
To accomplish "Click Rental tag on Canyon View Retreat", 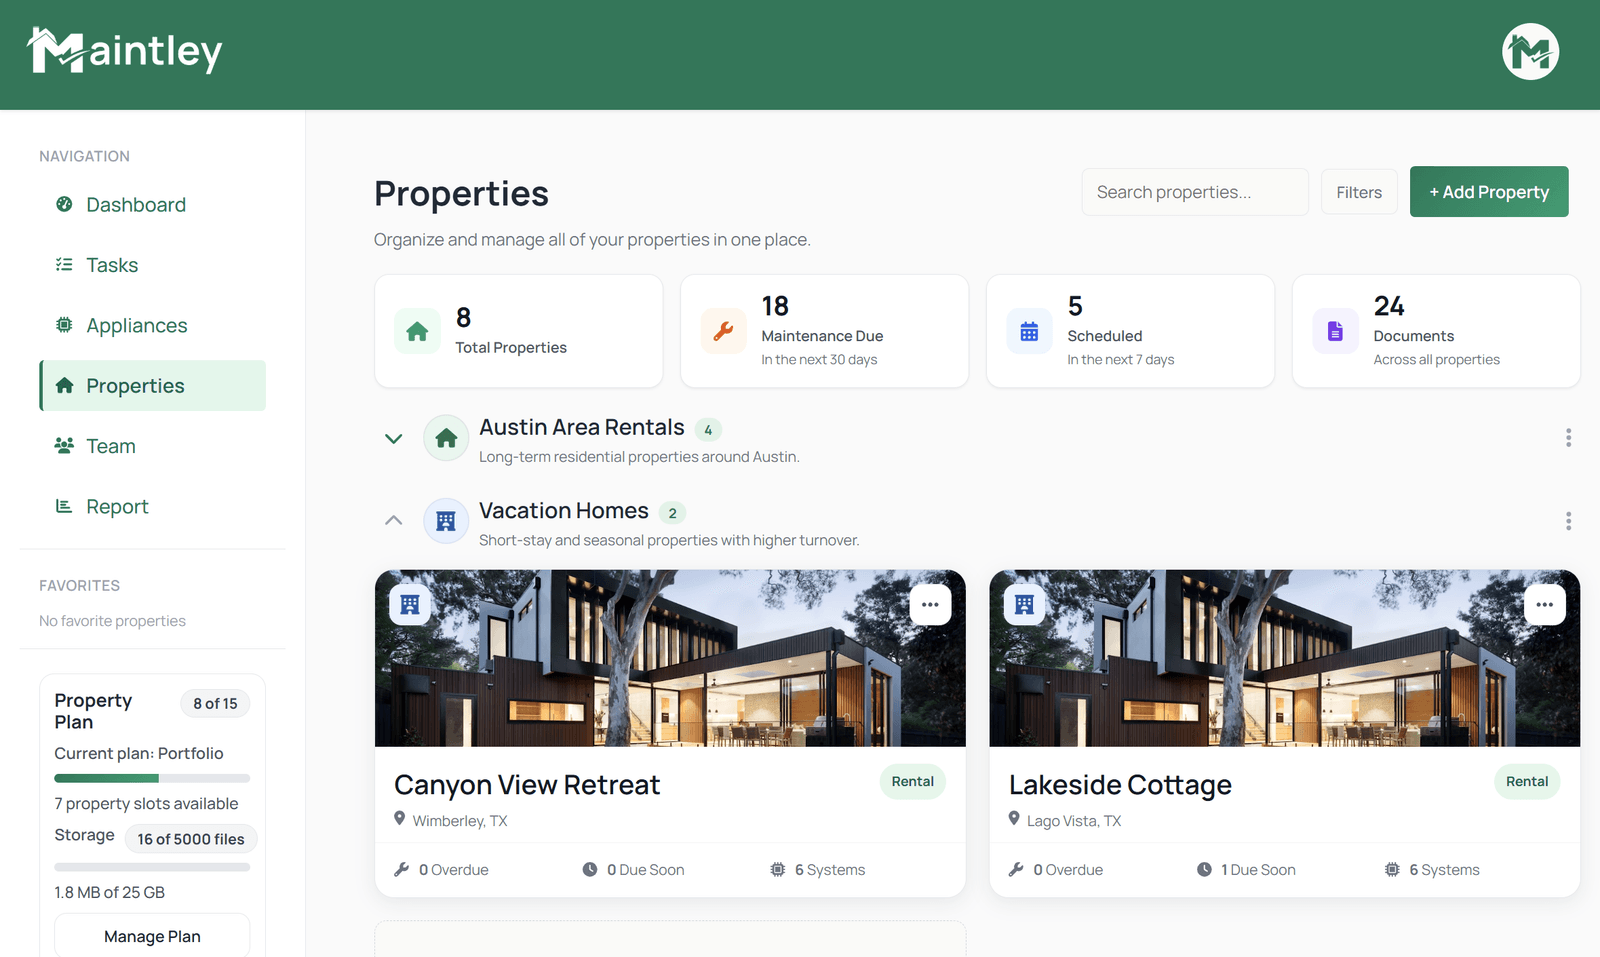I will [x=912, y=781].
